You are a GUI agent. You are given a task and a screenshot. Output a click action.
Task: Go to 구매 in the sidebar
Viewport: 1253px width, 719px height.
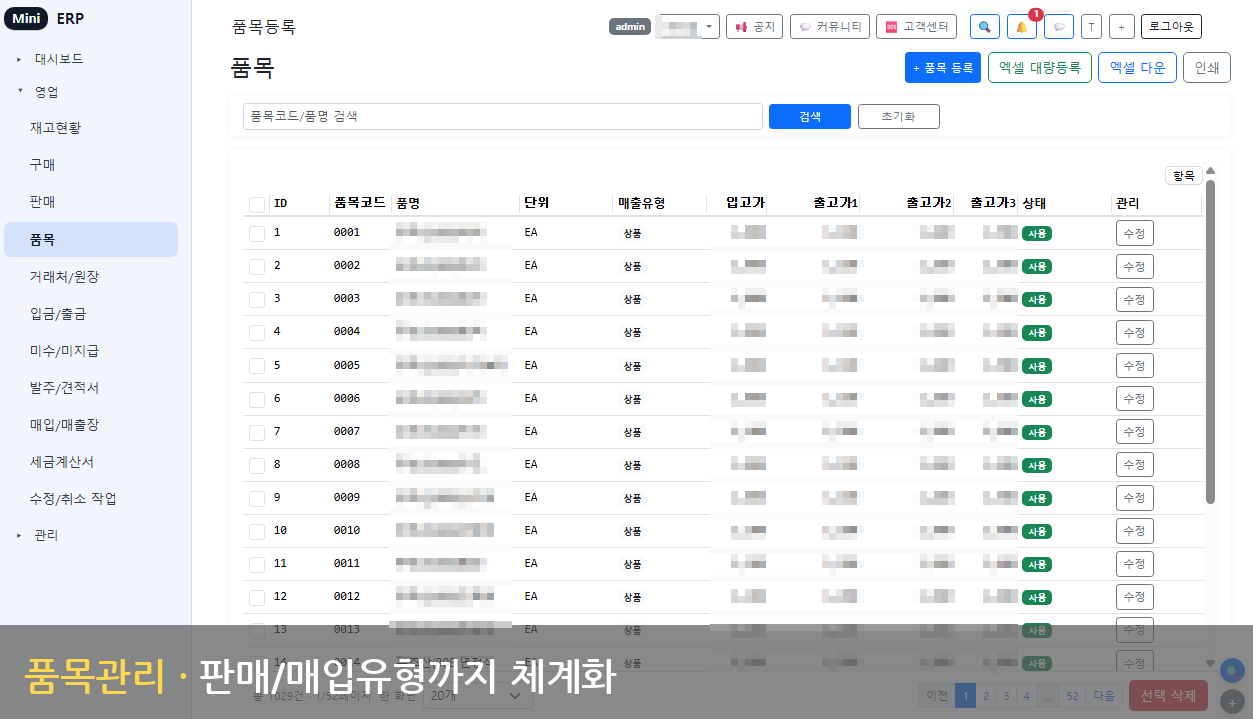(x=42, y=165)
